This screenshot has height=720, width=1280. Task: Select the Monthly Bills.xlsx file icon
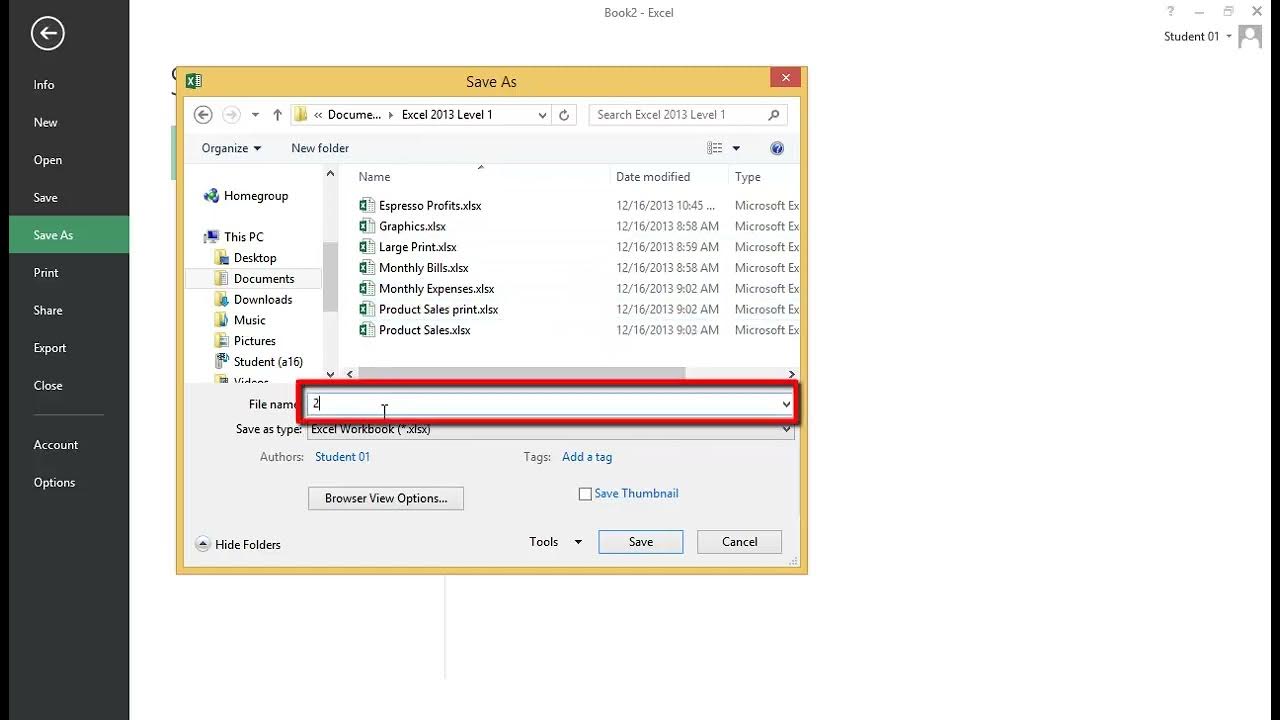pyautogui.click(x=366, y=268)
